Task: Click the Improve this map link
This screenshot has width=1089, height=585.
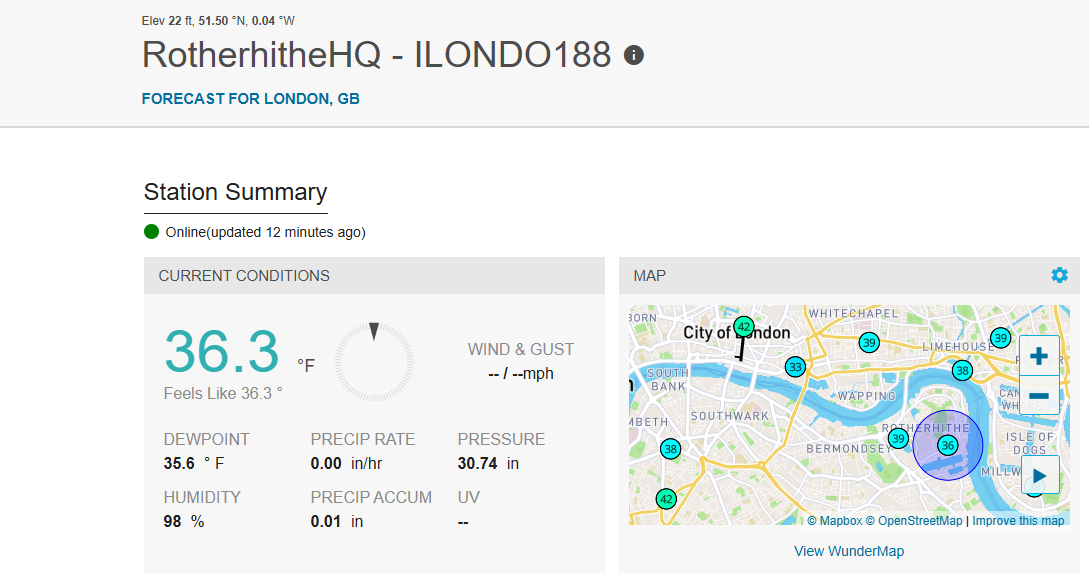Action: click(x=1018, y=520)
